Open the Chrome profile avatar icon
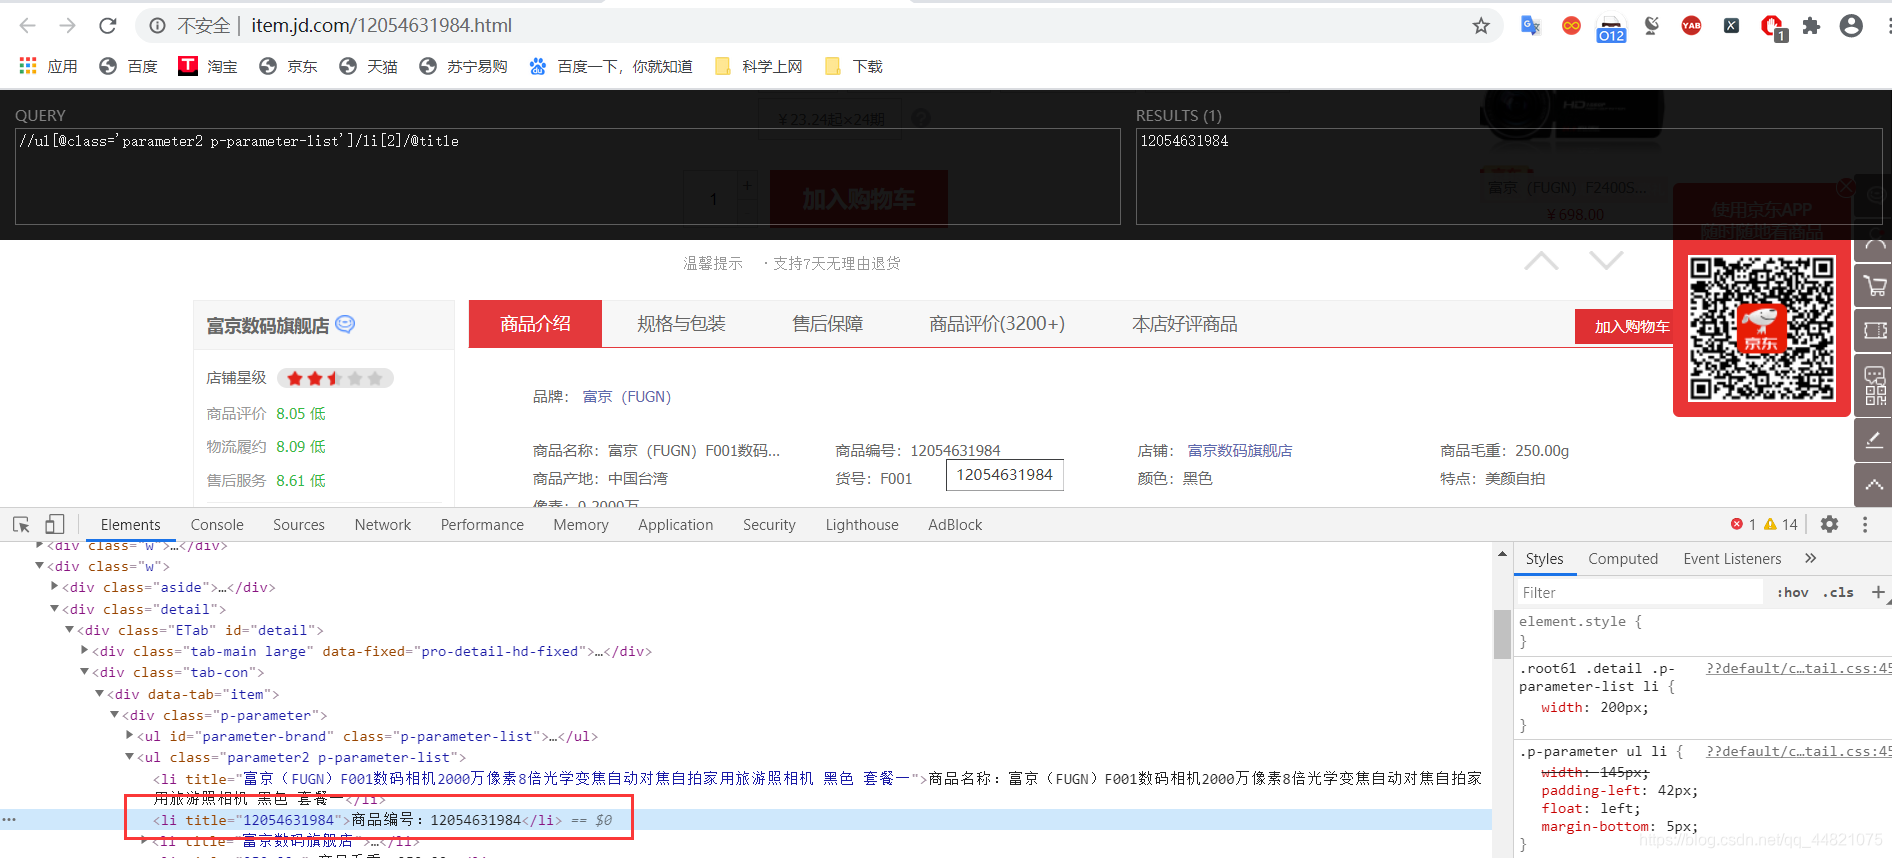The image size is (1892, 858). point(1851,25)
